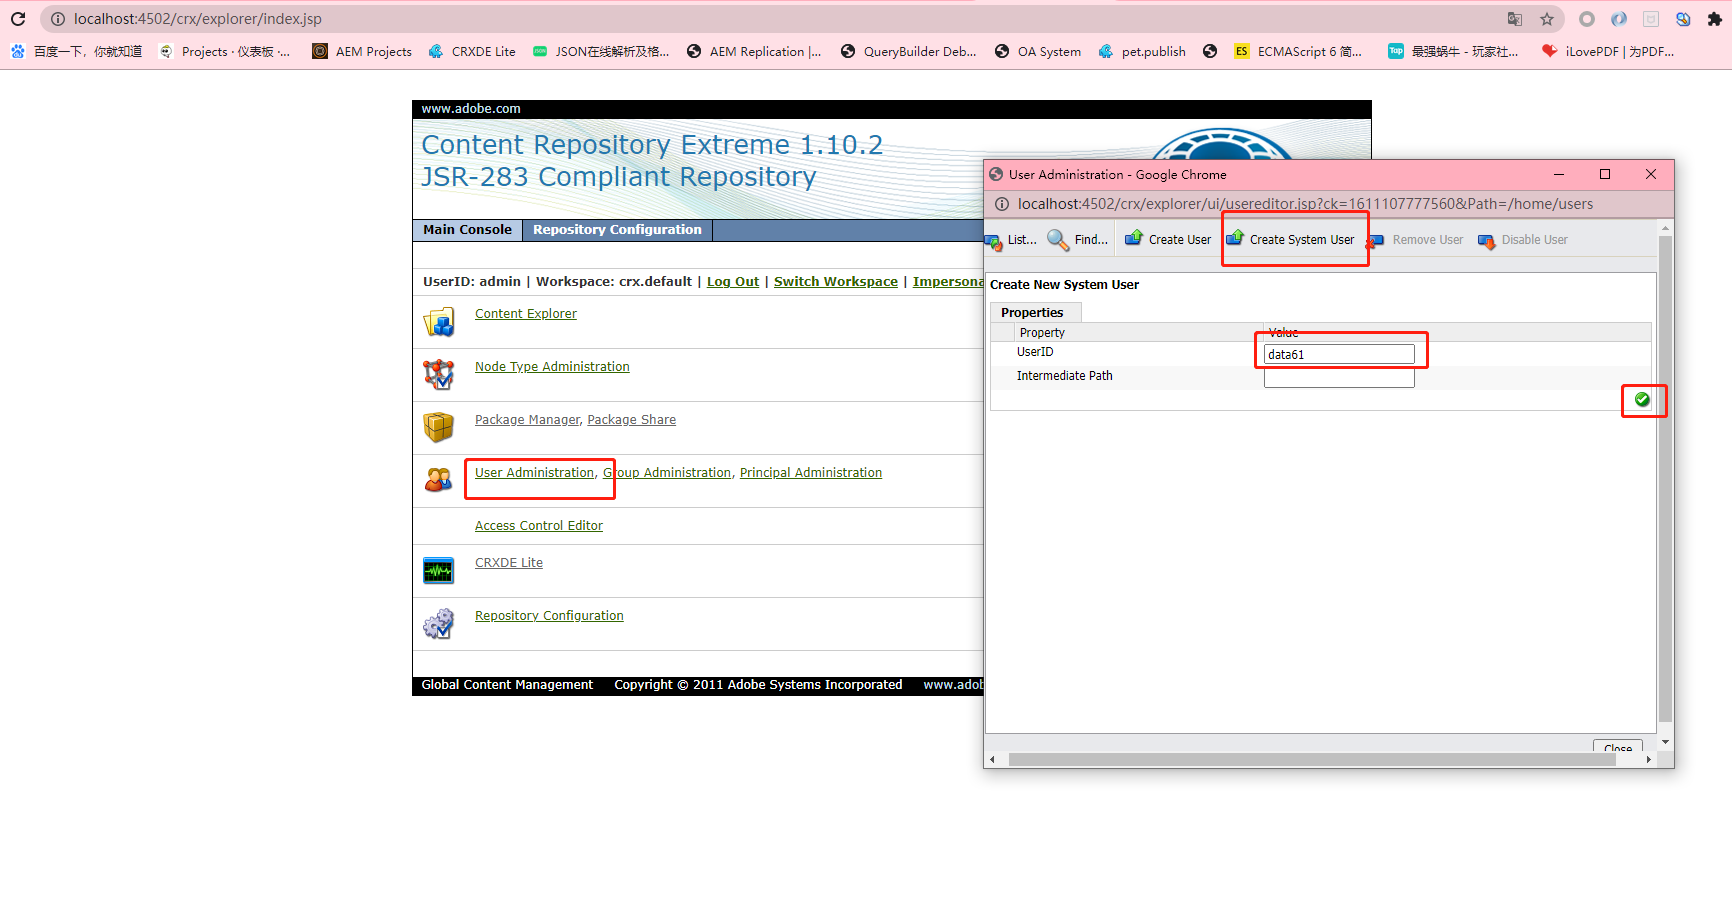Click the Intermediate Path input field
This screenshot has height=920, width=1732.
point(1339,378)
